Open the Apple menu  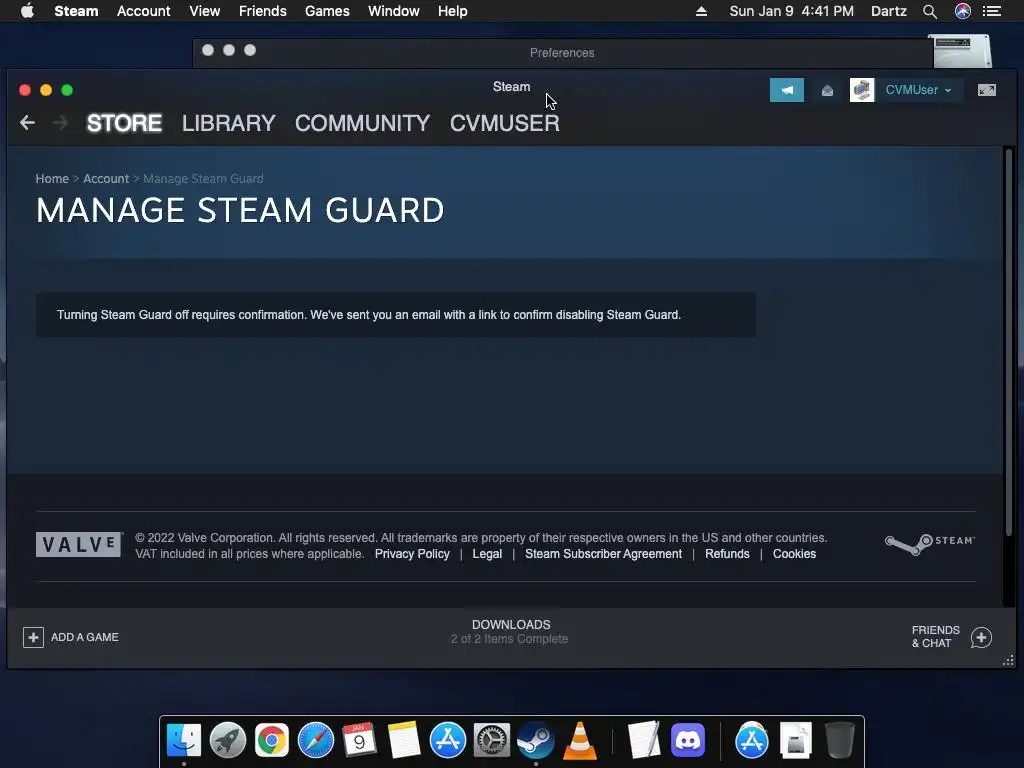click(27, 11)
